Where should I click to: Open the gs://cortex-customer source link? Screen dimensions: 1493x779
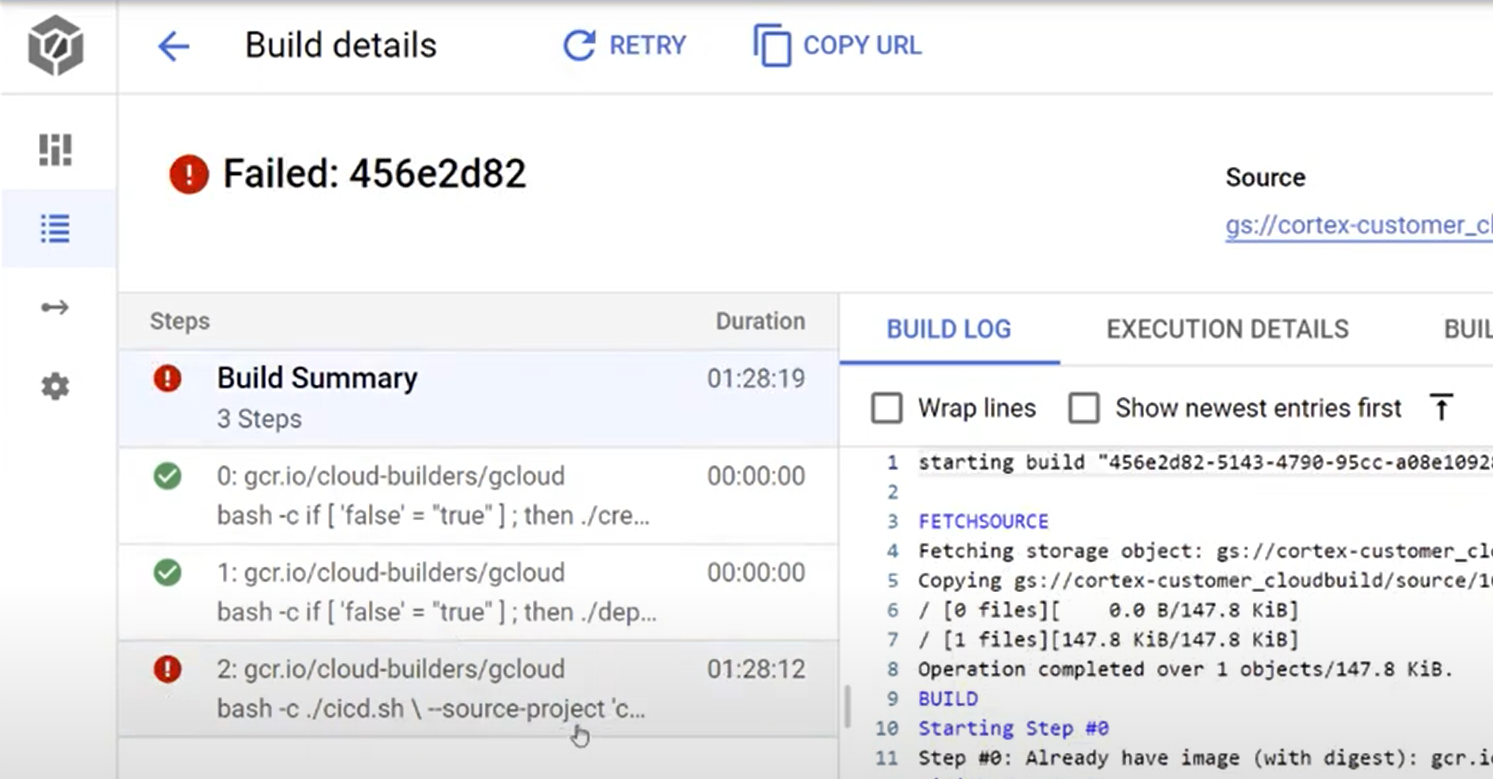(x=1359, y=225)
